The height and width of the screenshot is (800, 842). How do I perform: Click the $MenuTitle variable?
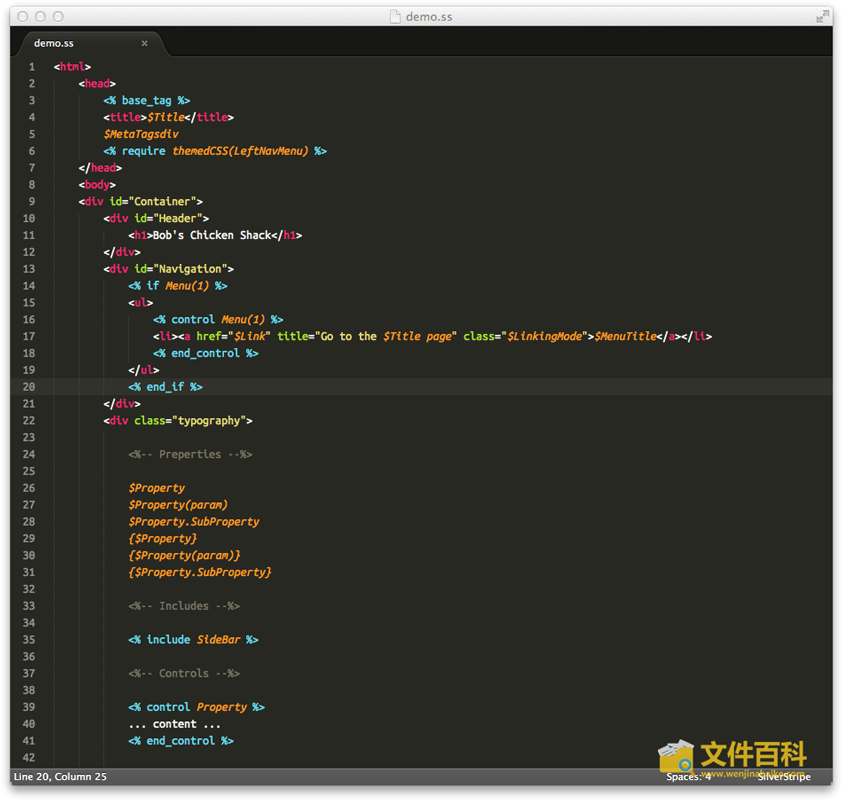pos(626,336)
